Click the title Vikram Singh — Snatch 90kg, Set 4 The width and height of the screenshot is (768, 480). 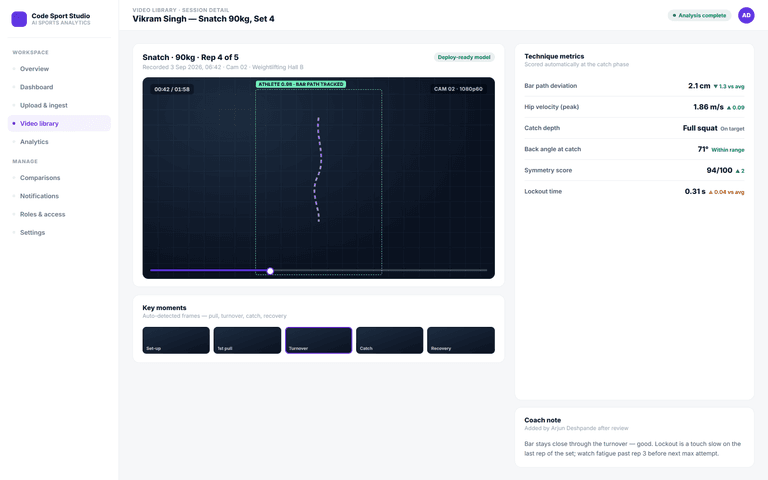point(203,19)
